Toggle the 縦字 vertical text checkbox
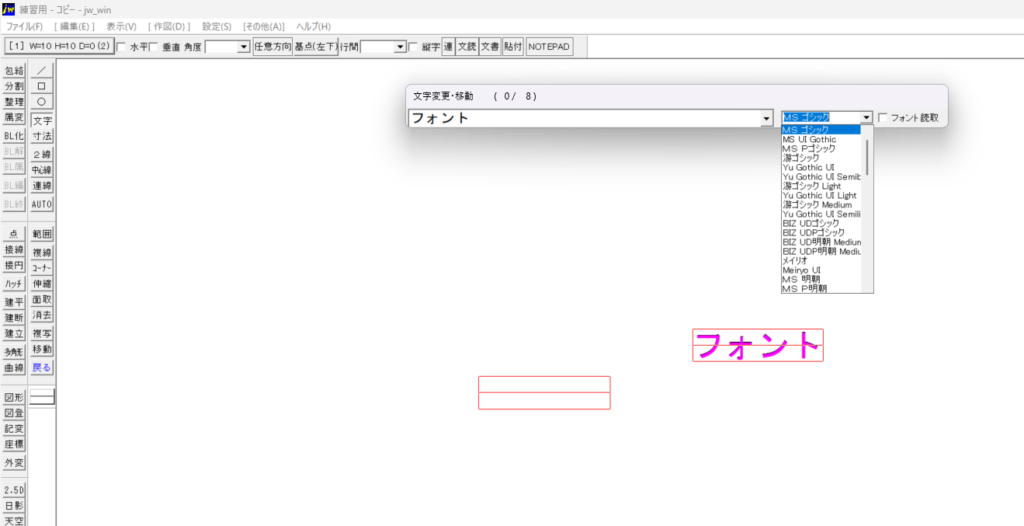 (414, 47)
